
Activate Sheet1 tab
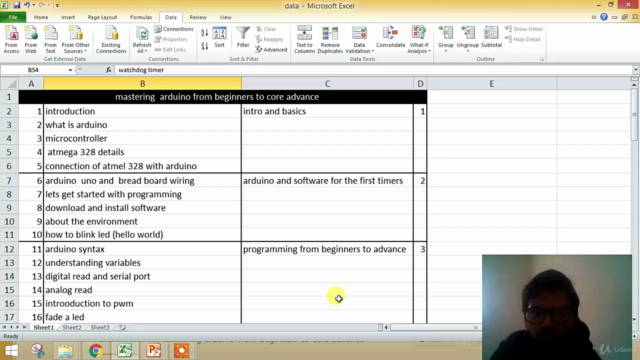point(44,327)
